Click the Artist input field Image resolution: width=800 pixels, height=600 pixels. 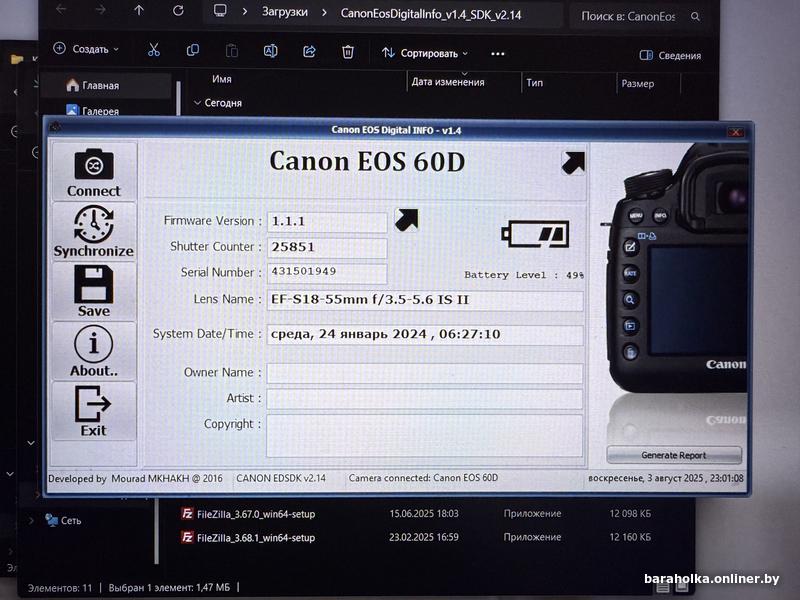click(424, 399)
